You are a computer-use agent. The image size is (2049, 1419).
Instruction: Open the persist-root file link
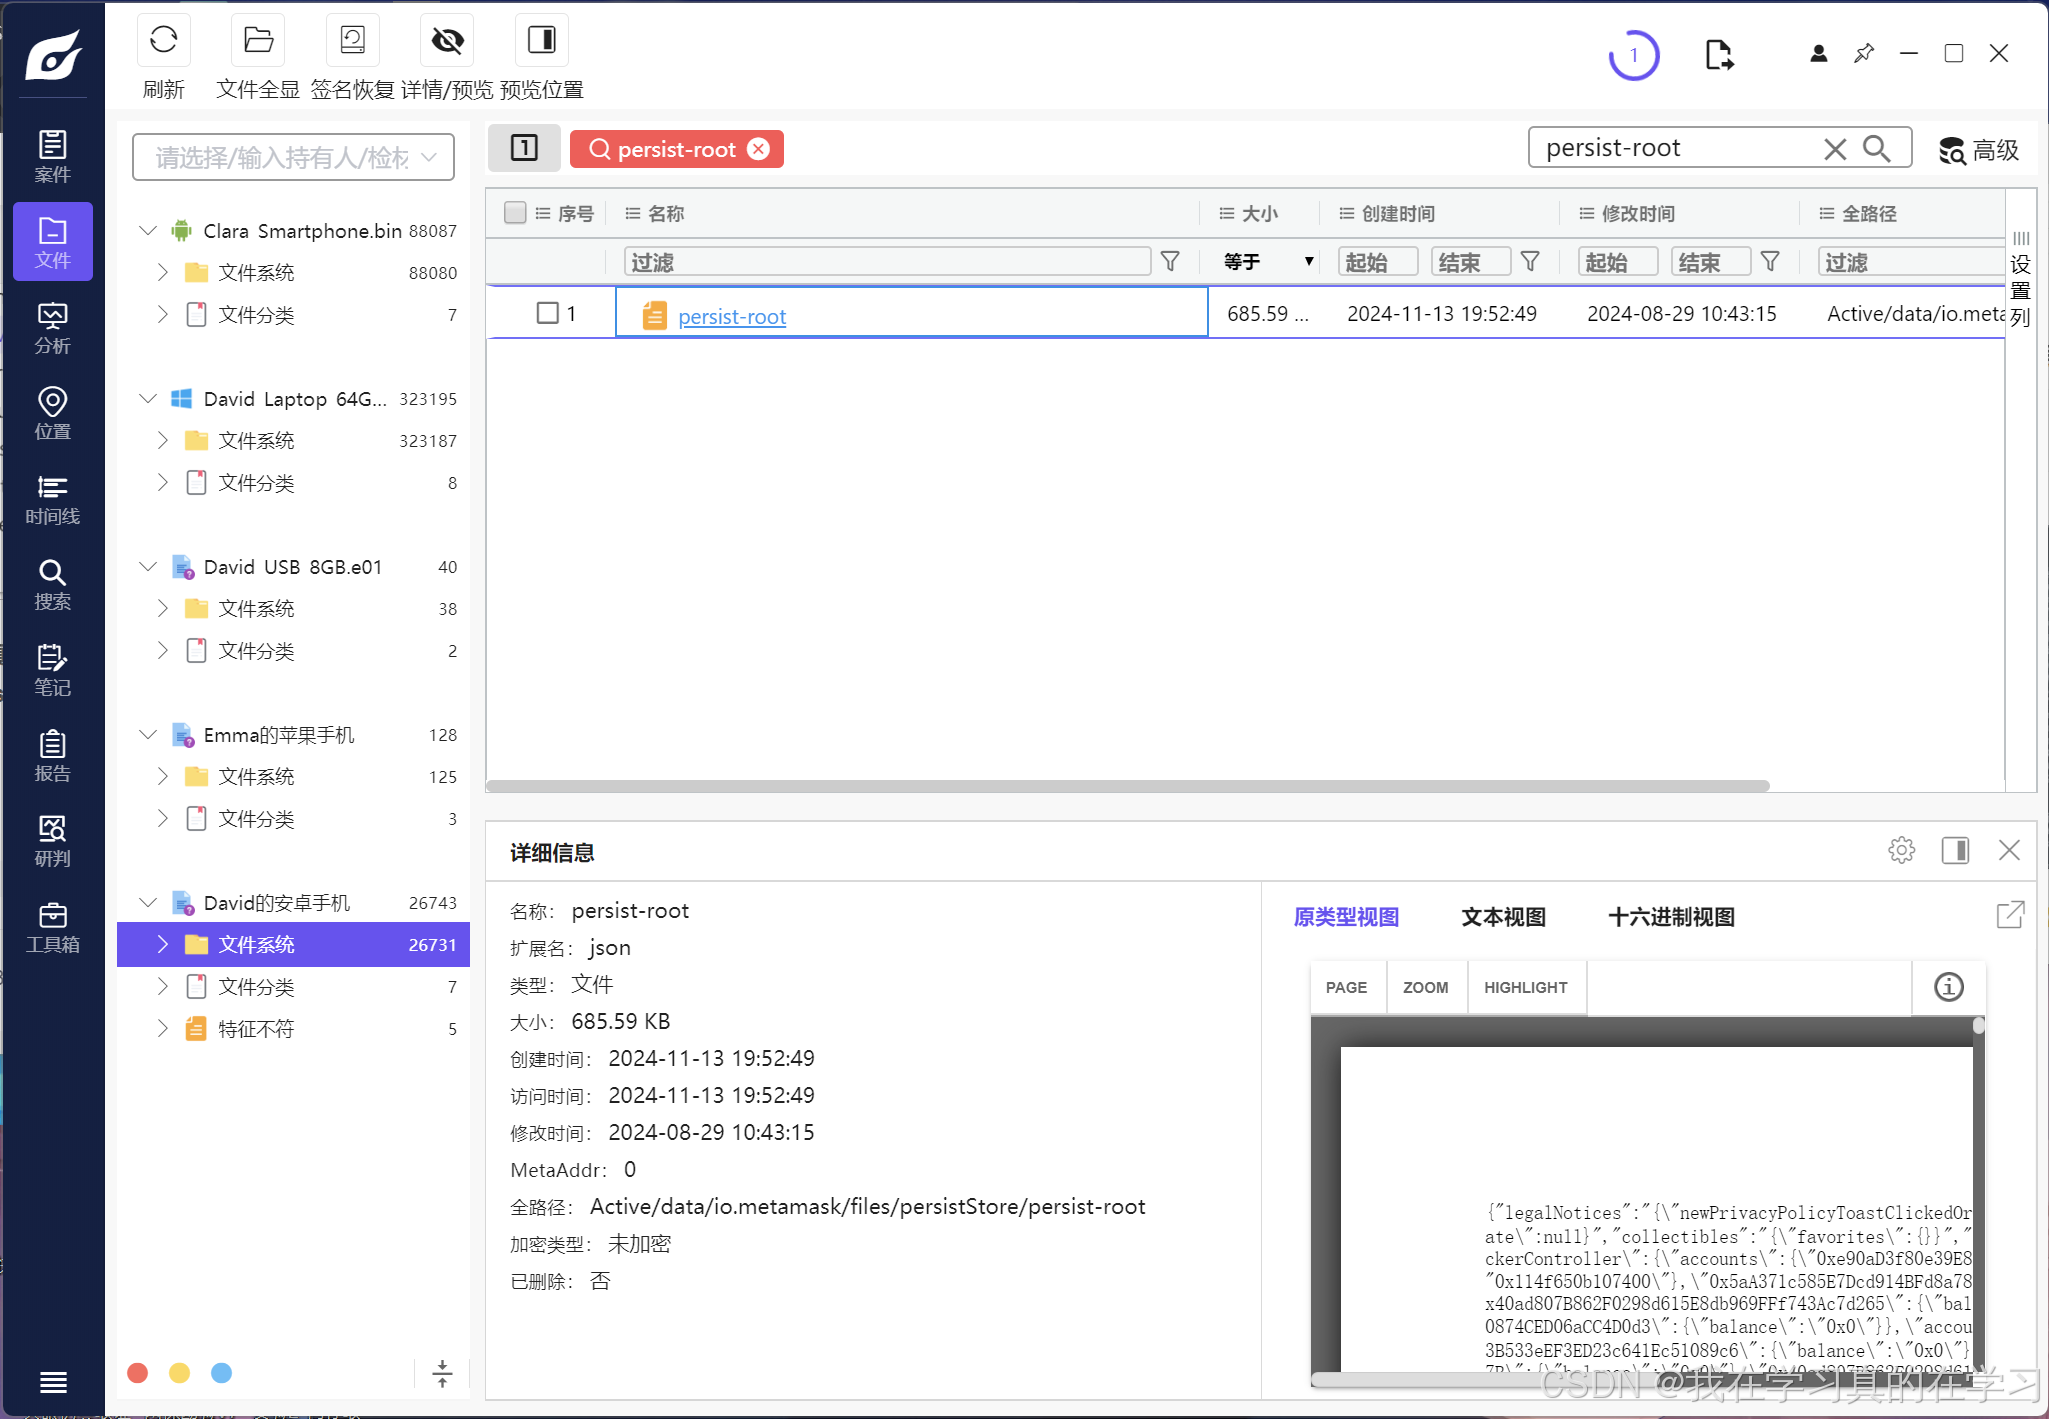point(731,317)
